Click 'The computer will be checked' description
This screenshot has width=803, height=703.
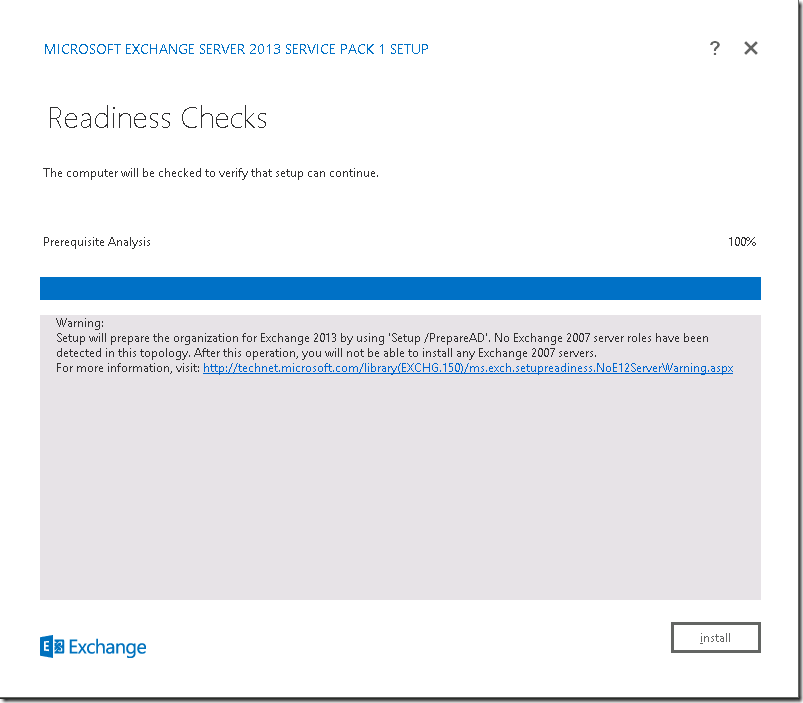point(211,173)
